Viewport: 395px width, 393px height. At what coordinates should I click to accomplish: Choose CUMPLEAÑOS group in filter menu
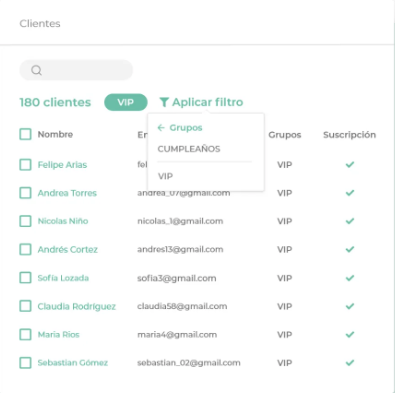tap(189, 149)
